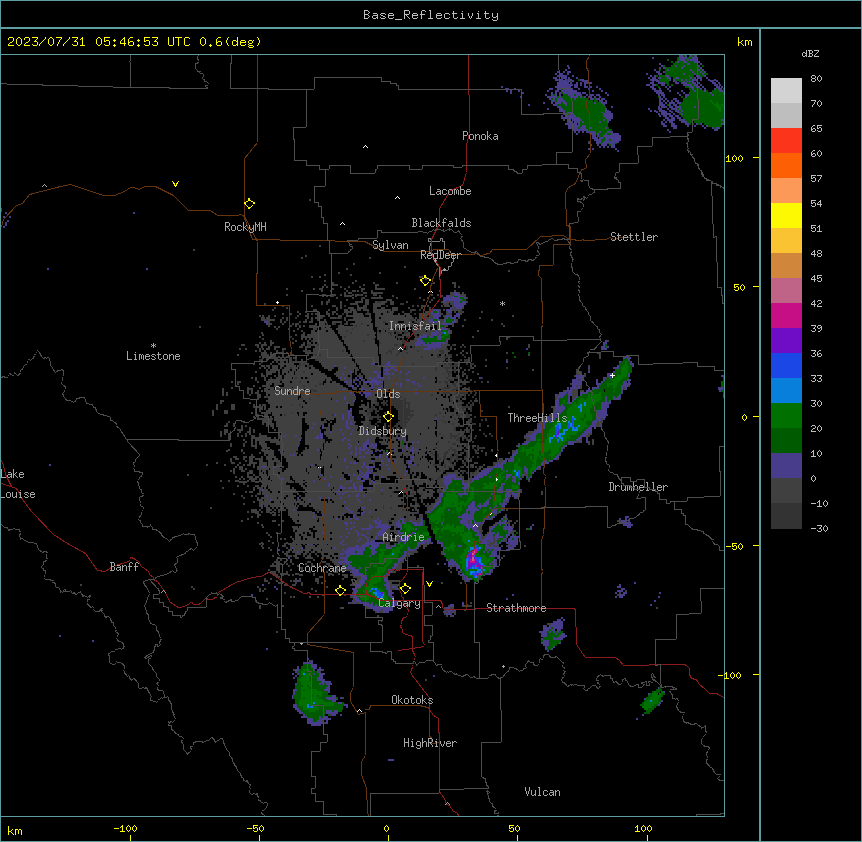Click the Stettler label

pos(634,237)
